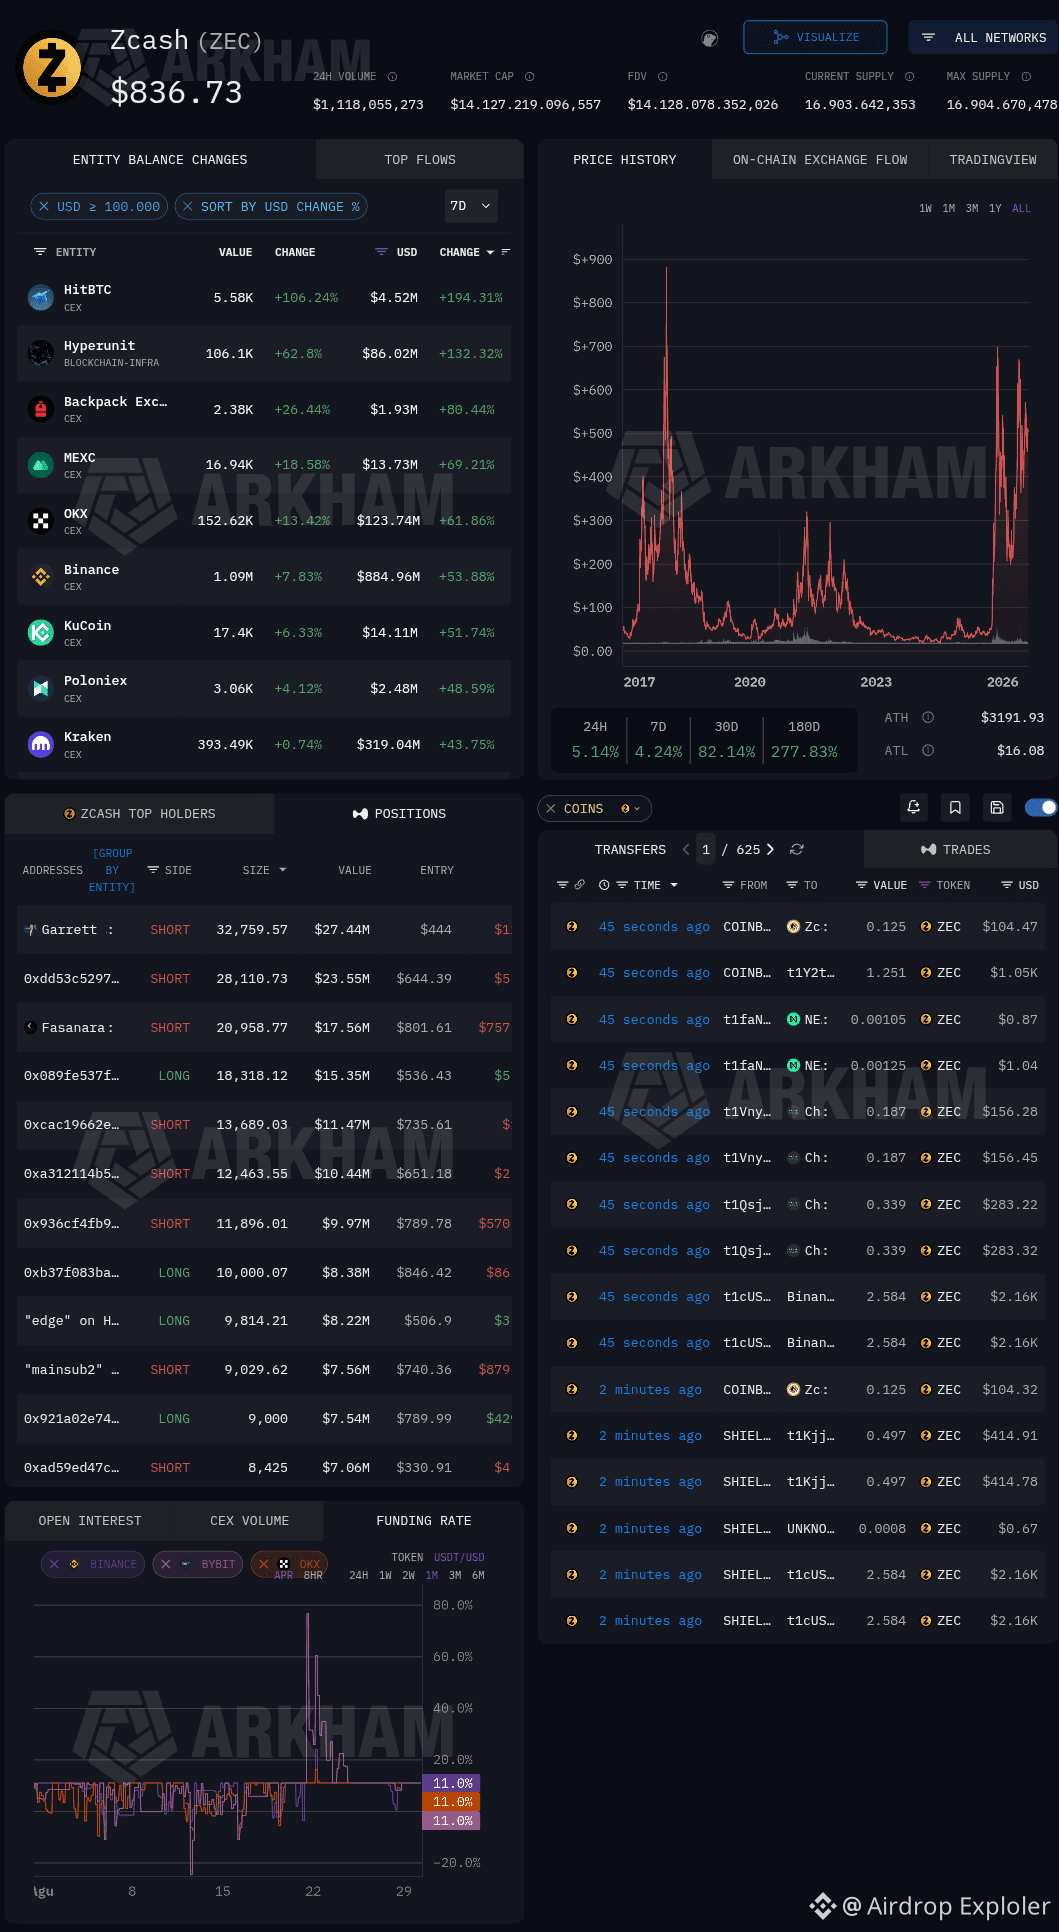Sort by CHANGE column dropdown arrow

click(x=490, y=252)
